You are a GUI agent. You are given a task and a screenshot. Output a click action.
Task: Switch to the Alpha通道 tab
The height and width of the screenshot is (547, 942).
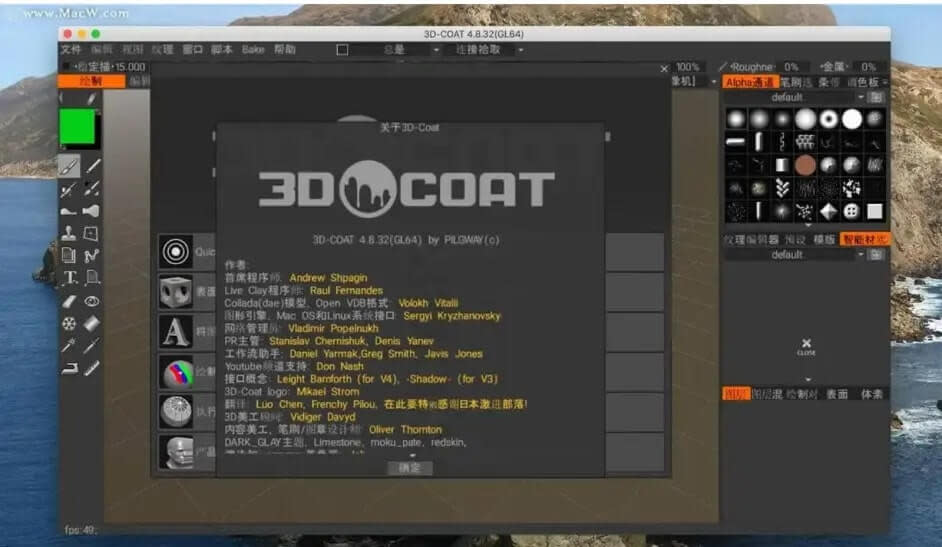pyautogui.click(x=750, y=82)
